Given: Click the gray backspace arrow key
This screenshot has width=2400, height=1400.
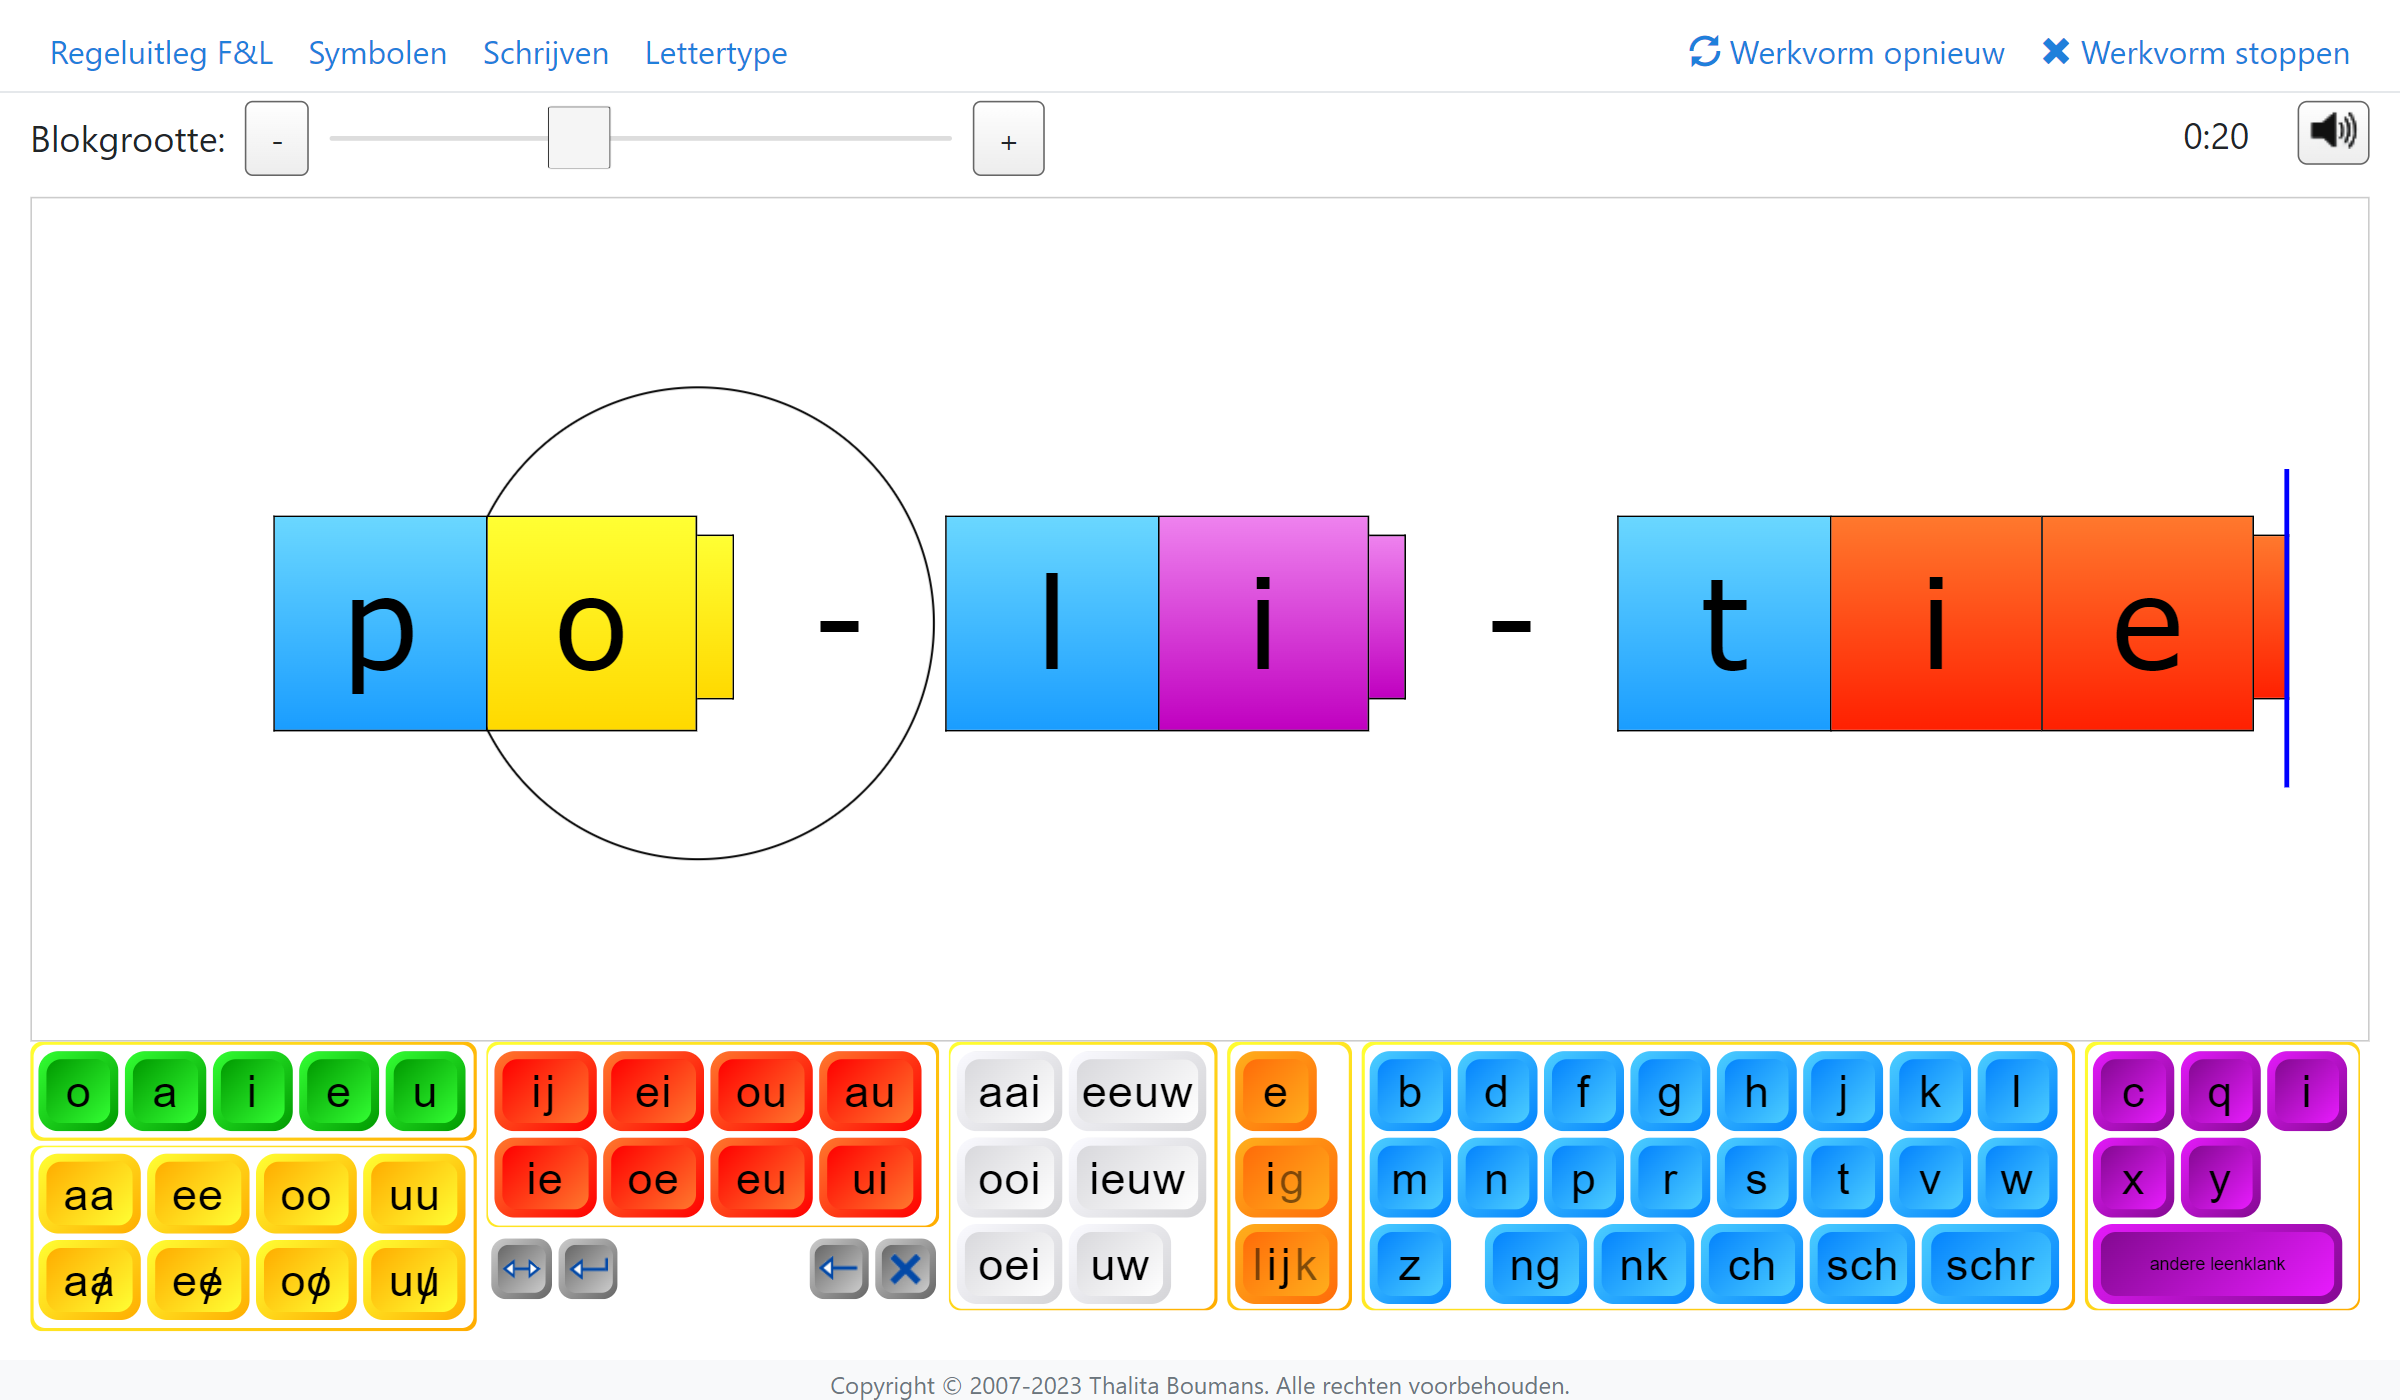Looking at the screenshot, I should 839,1269.
